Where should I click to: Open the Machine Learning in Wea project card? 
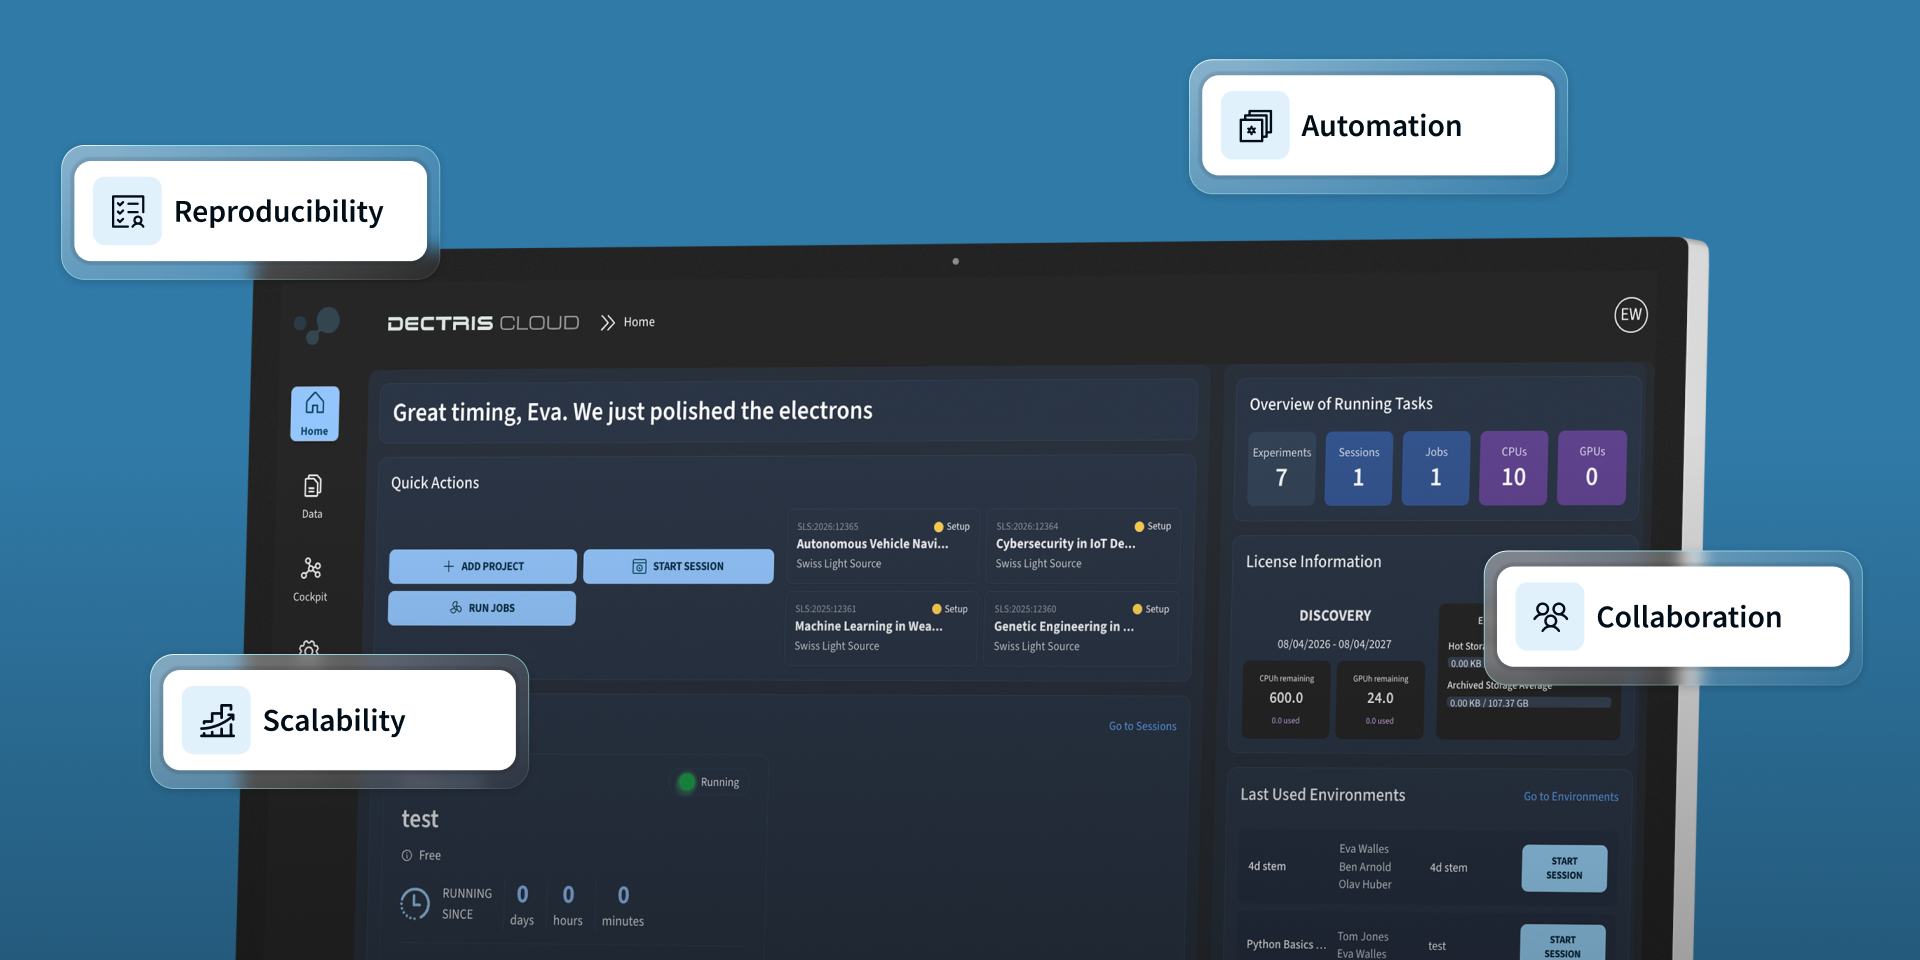pyautogui.click(x=879, y=628)
